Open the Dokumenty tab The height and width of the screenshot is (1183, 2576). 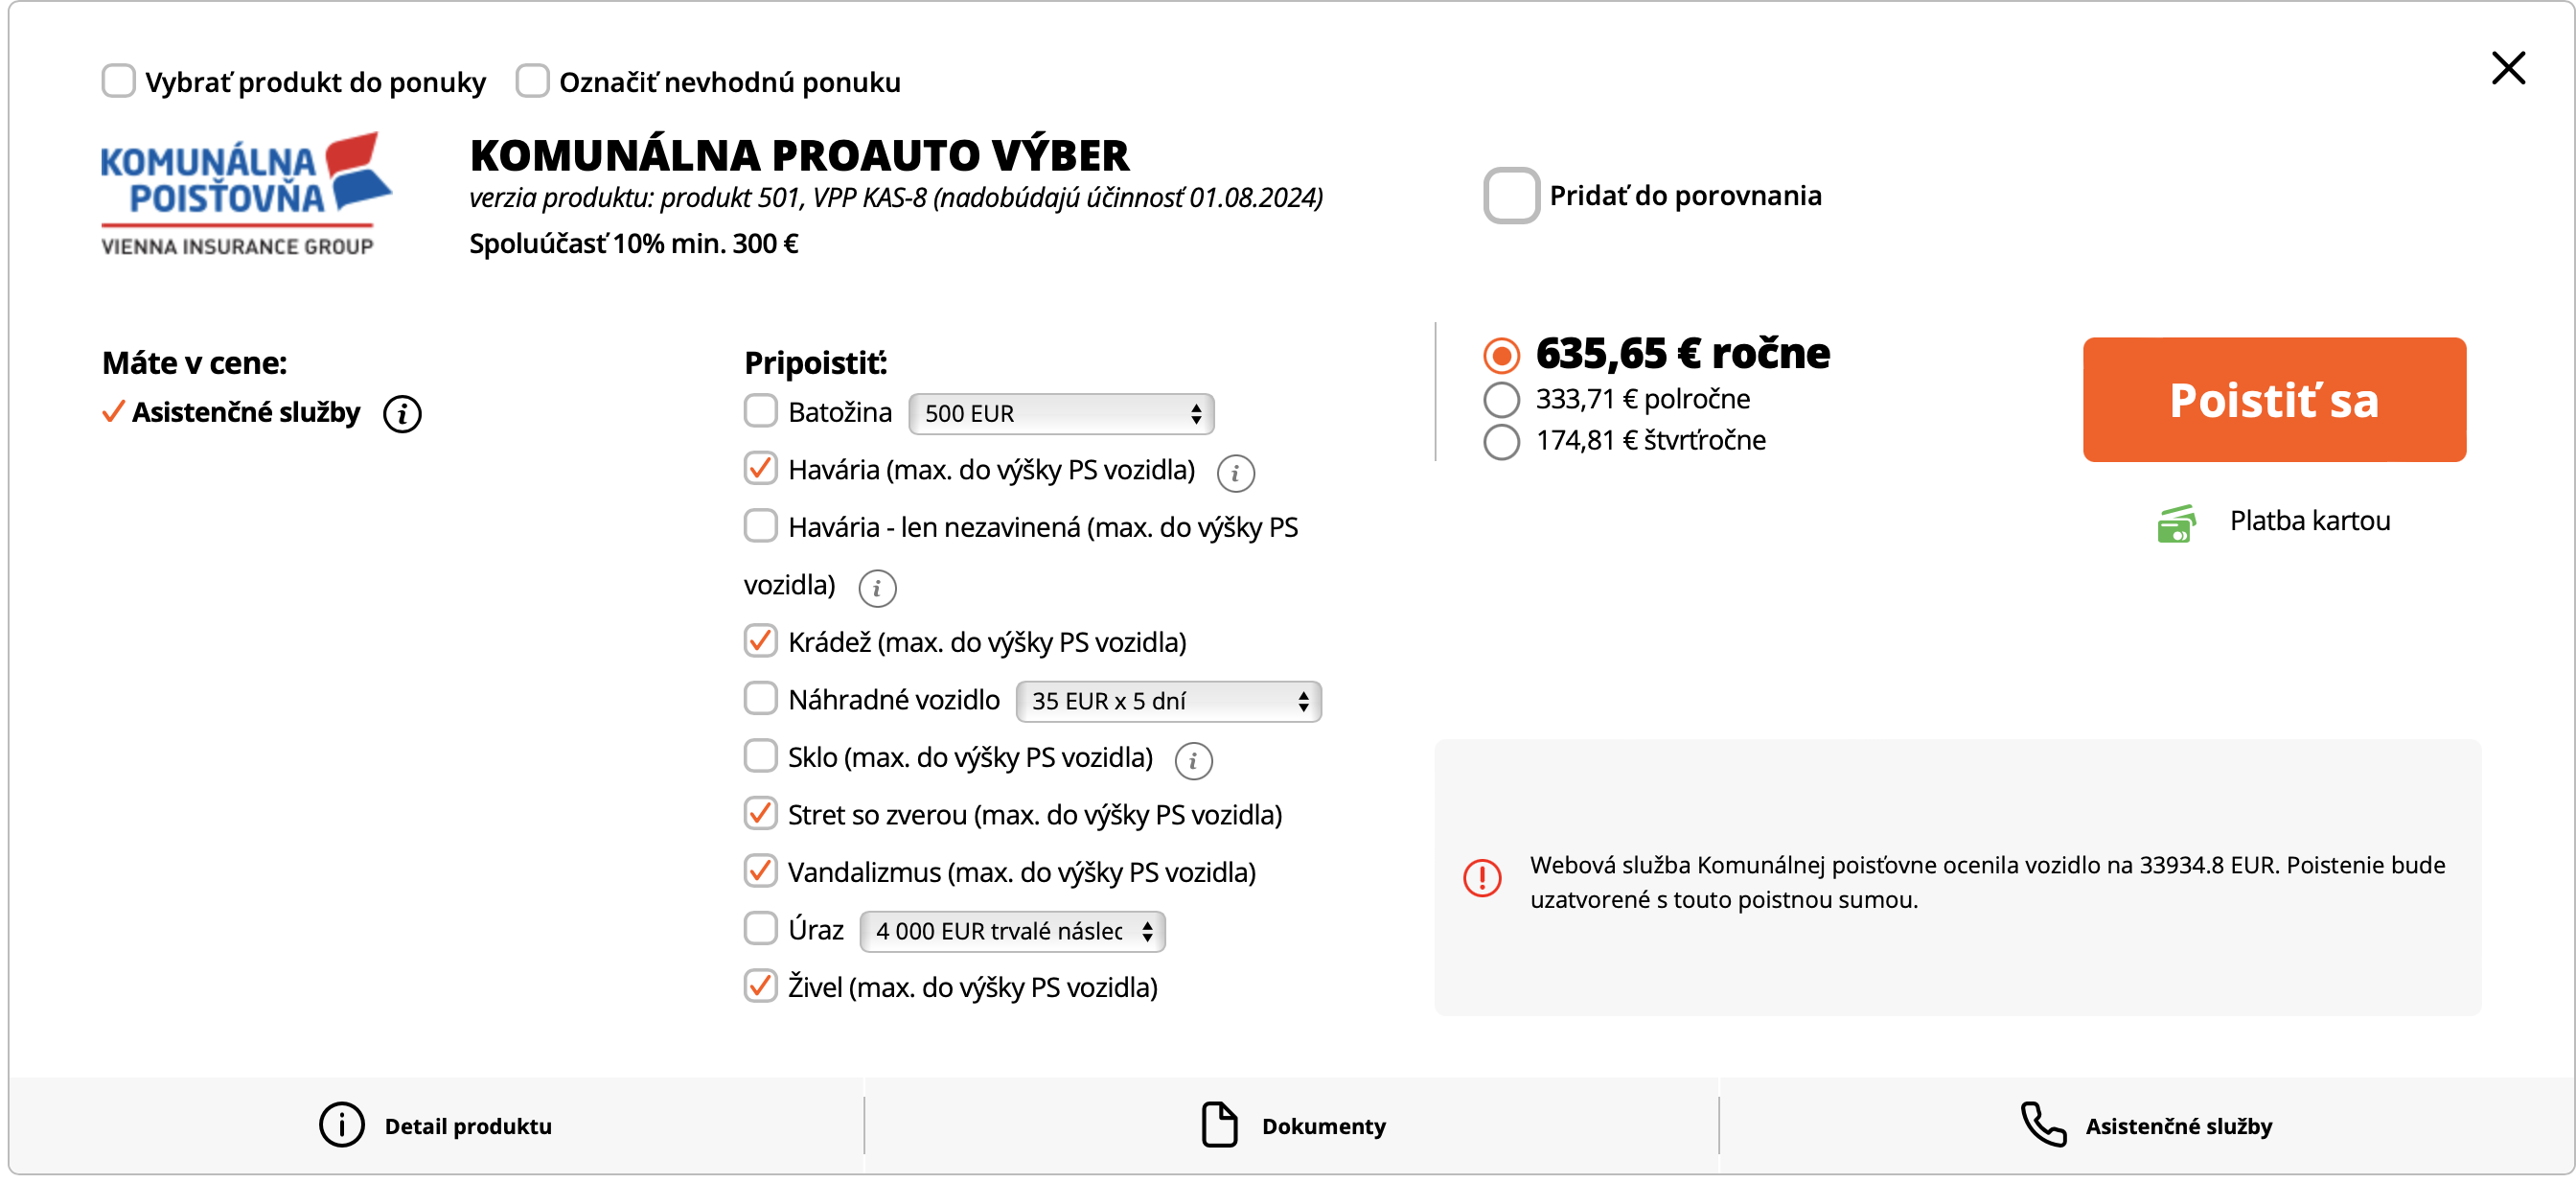[x=1291, y=1126]
